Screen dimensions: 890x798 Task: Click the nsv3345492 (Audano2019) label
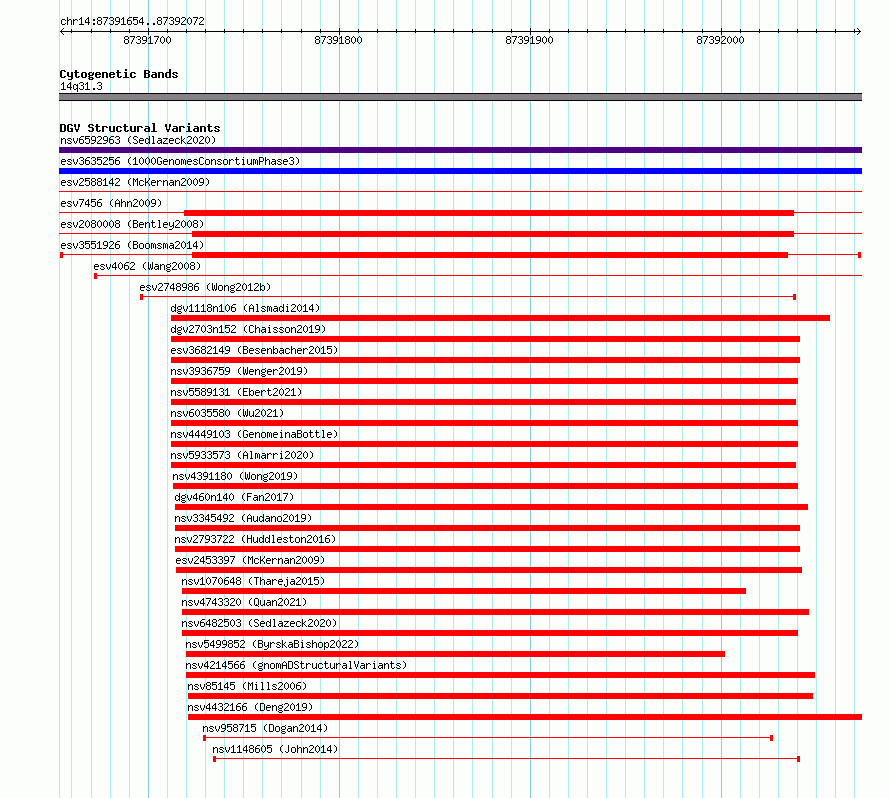click(x=244, y=518)
